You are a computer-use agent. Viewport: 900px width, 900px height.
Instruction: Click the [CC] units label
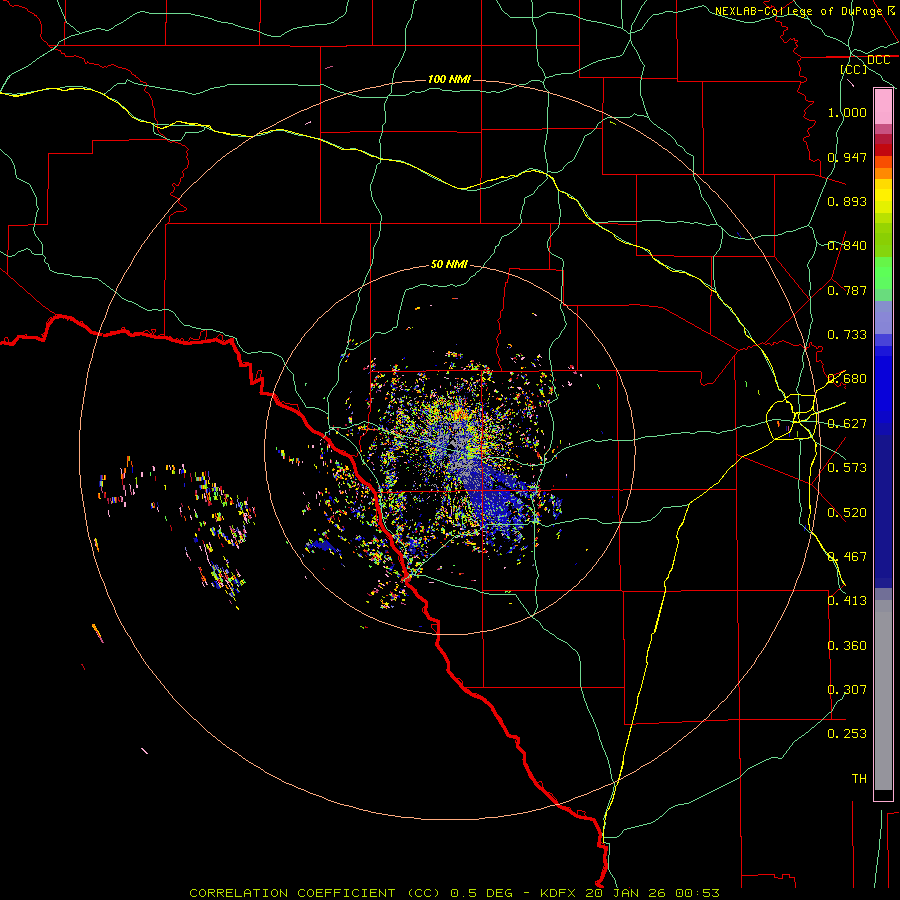tap(854, 69)
